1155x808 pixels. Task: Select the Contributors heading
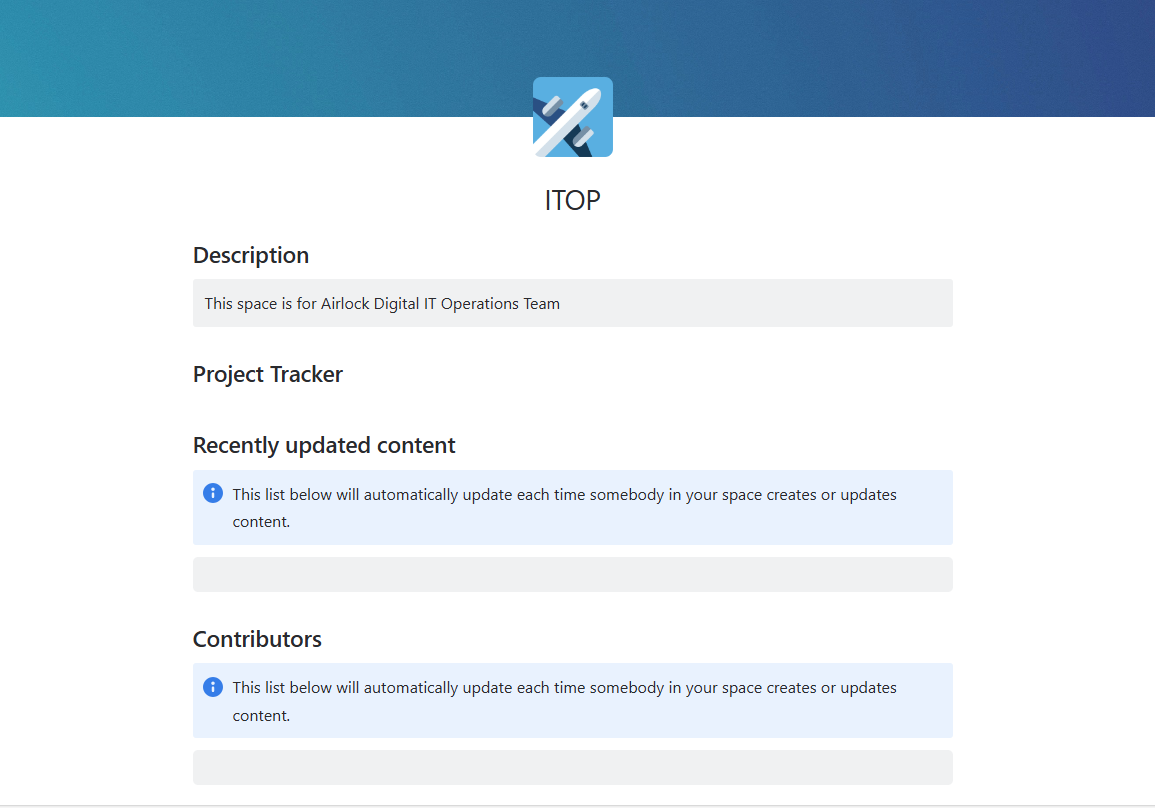coord(257,639)
